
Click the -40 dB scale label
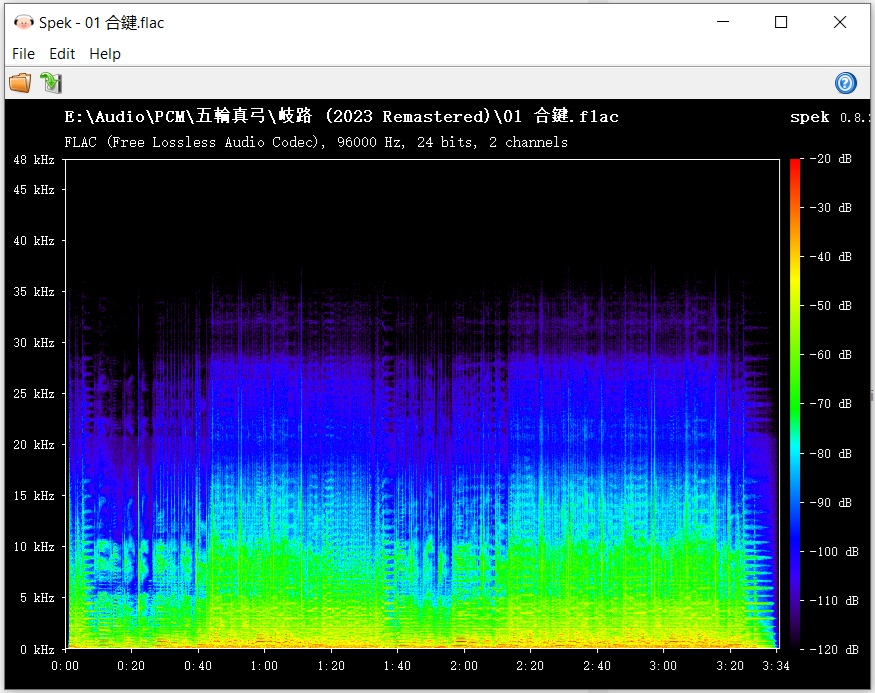(830, 257)
